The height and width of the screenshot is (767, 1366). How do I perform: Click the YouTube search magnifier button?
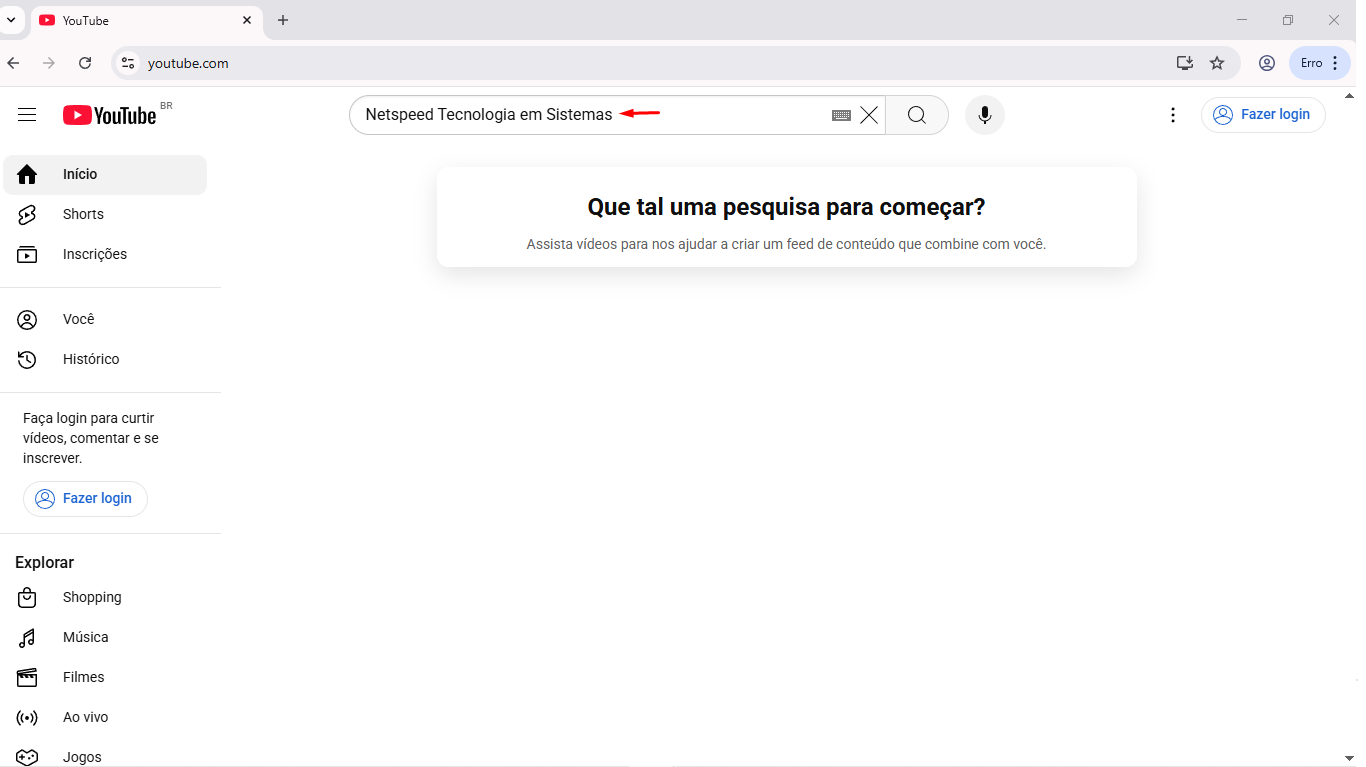pos(916,115)
